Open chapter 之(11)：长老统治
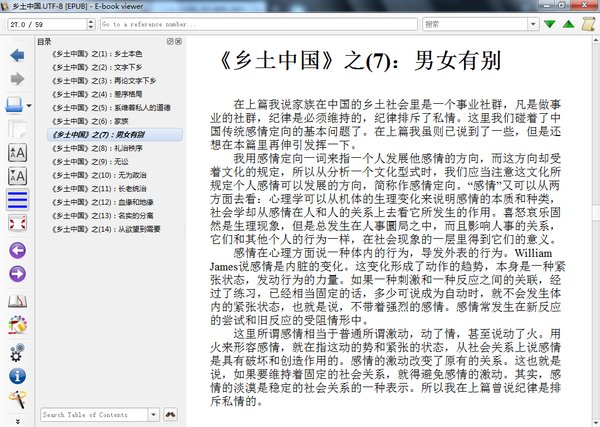This screenshot has width=600, height=427. (x=99, y=189)
